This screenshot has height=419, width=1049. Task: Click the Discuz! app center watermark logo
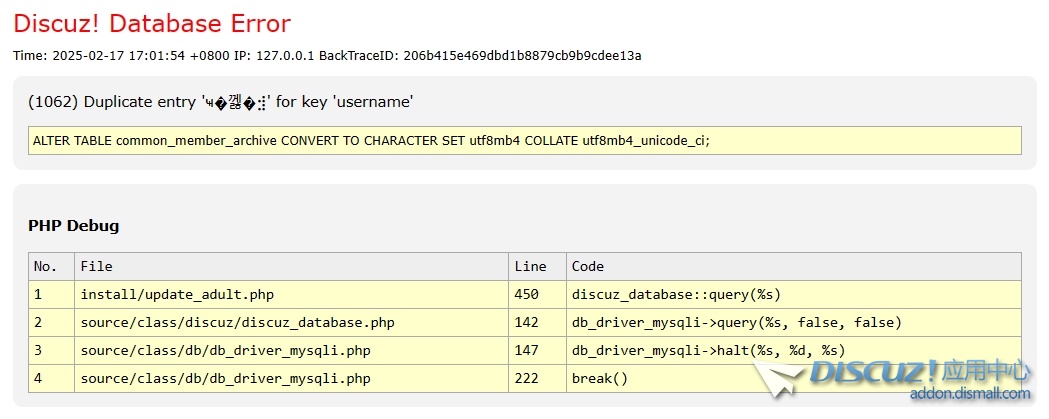click(920, 373)
